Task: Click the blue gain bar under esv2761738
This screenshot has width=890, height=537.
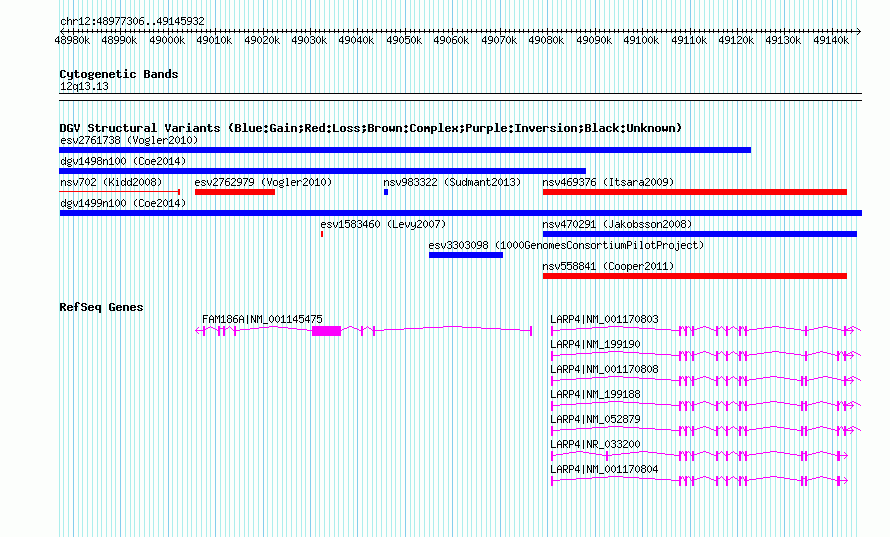Action: point(405,150)
